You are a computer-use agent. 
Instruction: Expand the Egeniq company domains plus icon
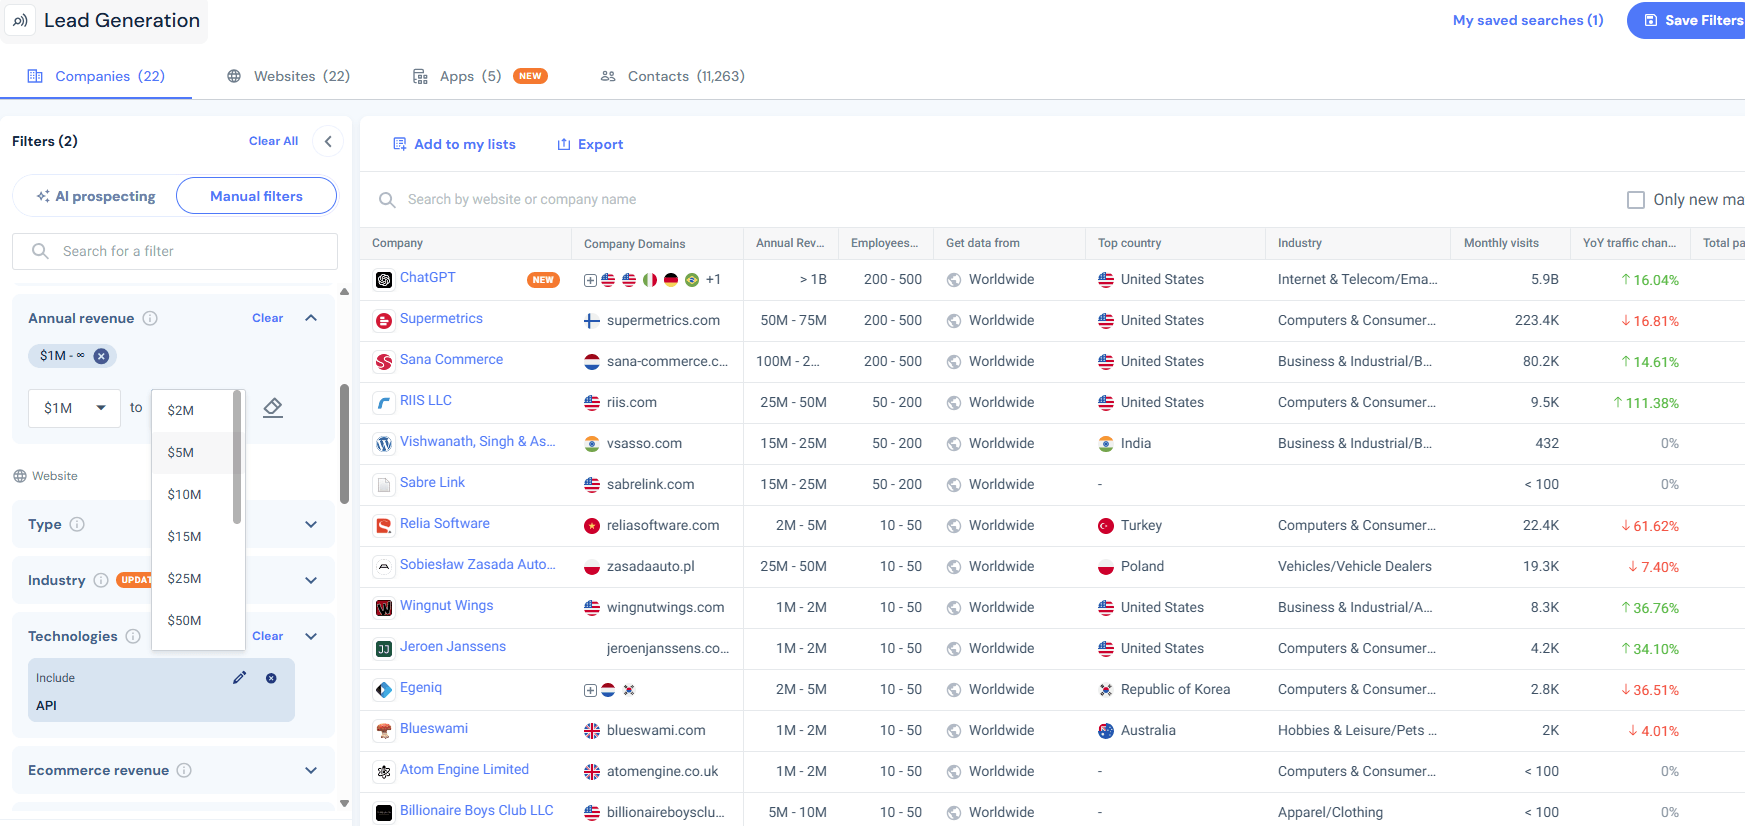click(x=590, y=690)
